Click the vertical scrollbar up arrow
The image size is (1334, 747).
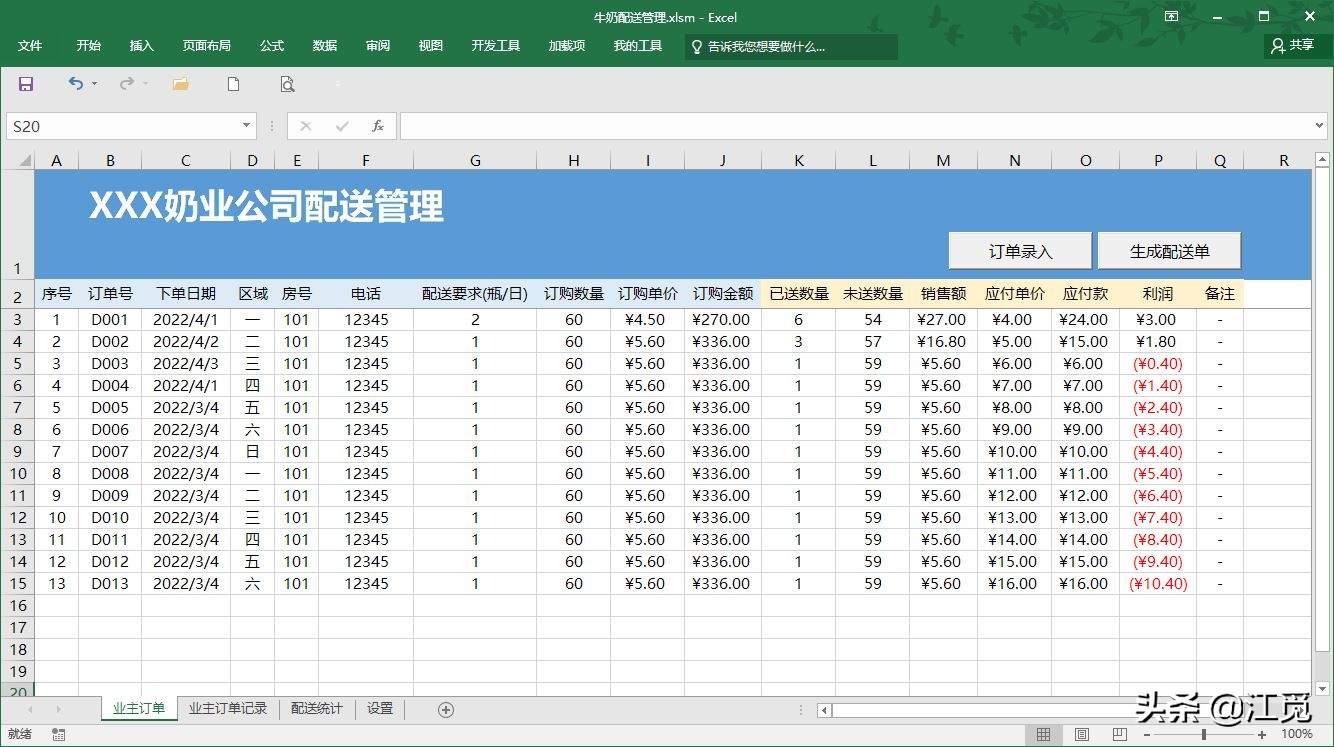tap(1323, 160)
